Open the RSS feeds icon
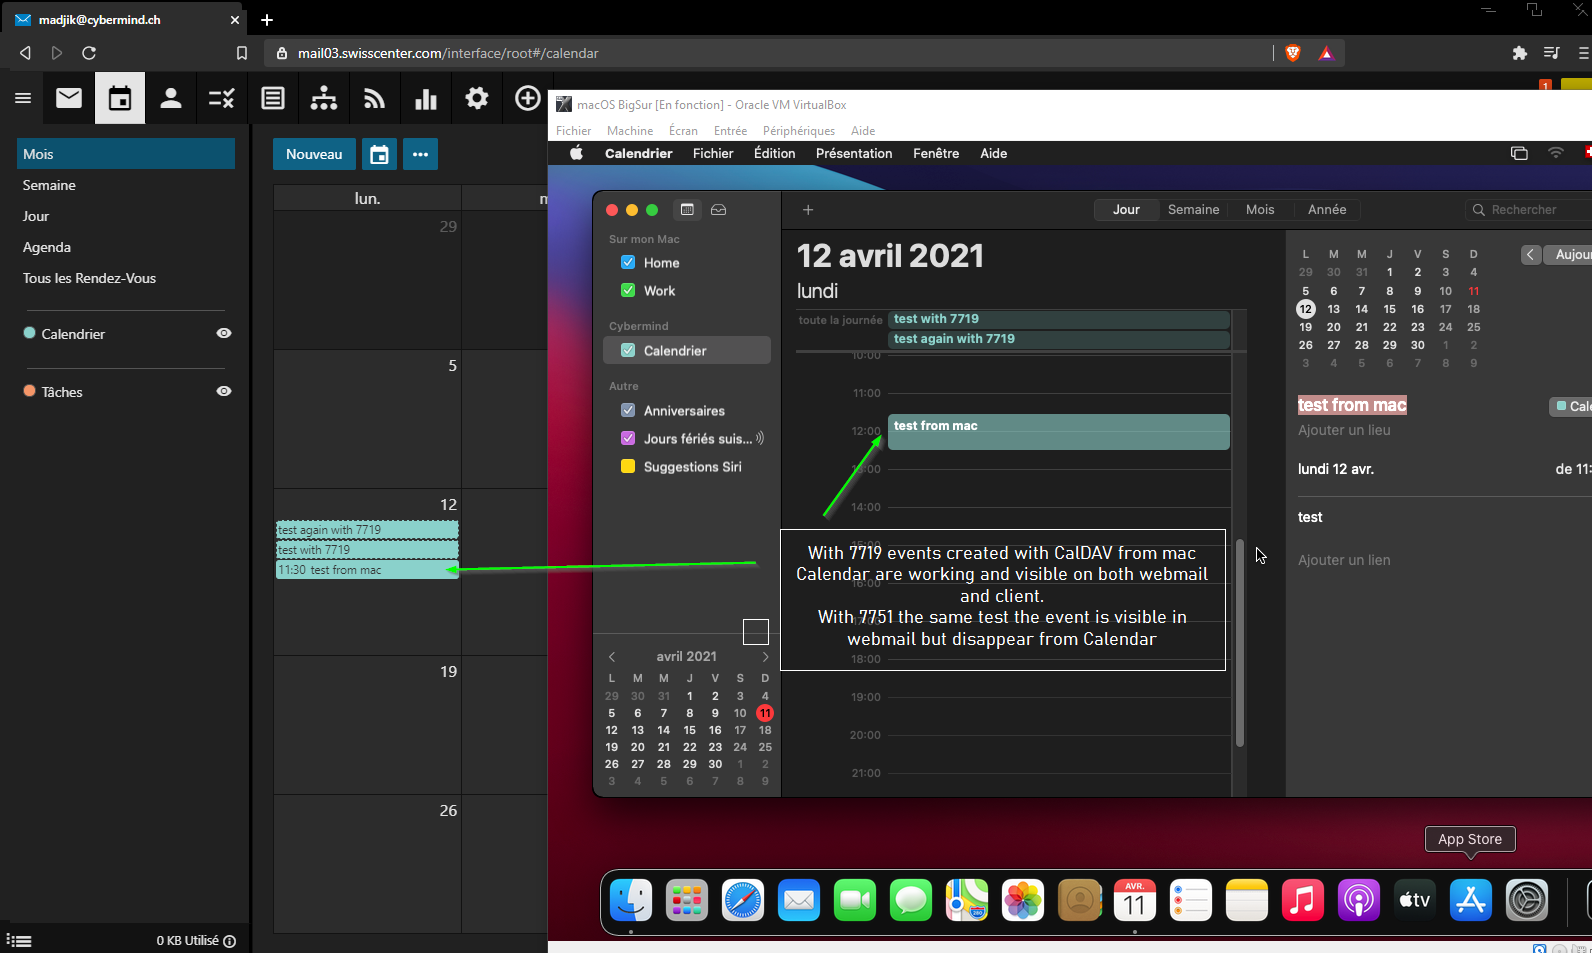1592x953 pixels. [374, 98]
